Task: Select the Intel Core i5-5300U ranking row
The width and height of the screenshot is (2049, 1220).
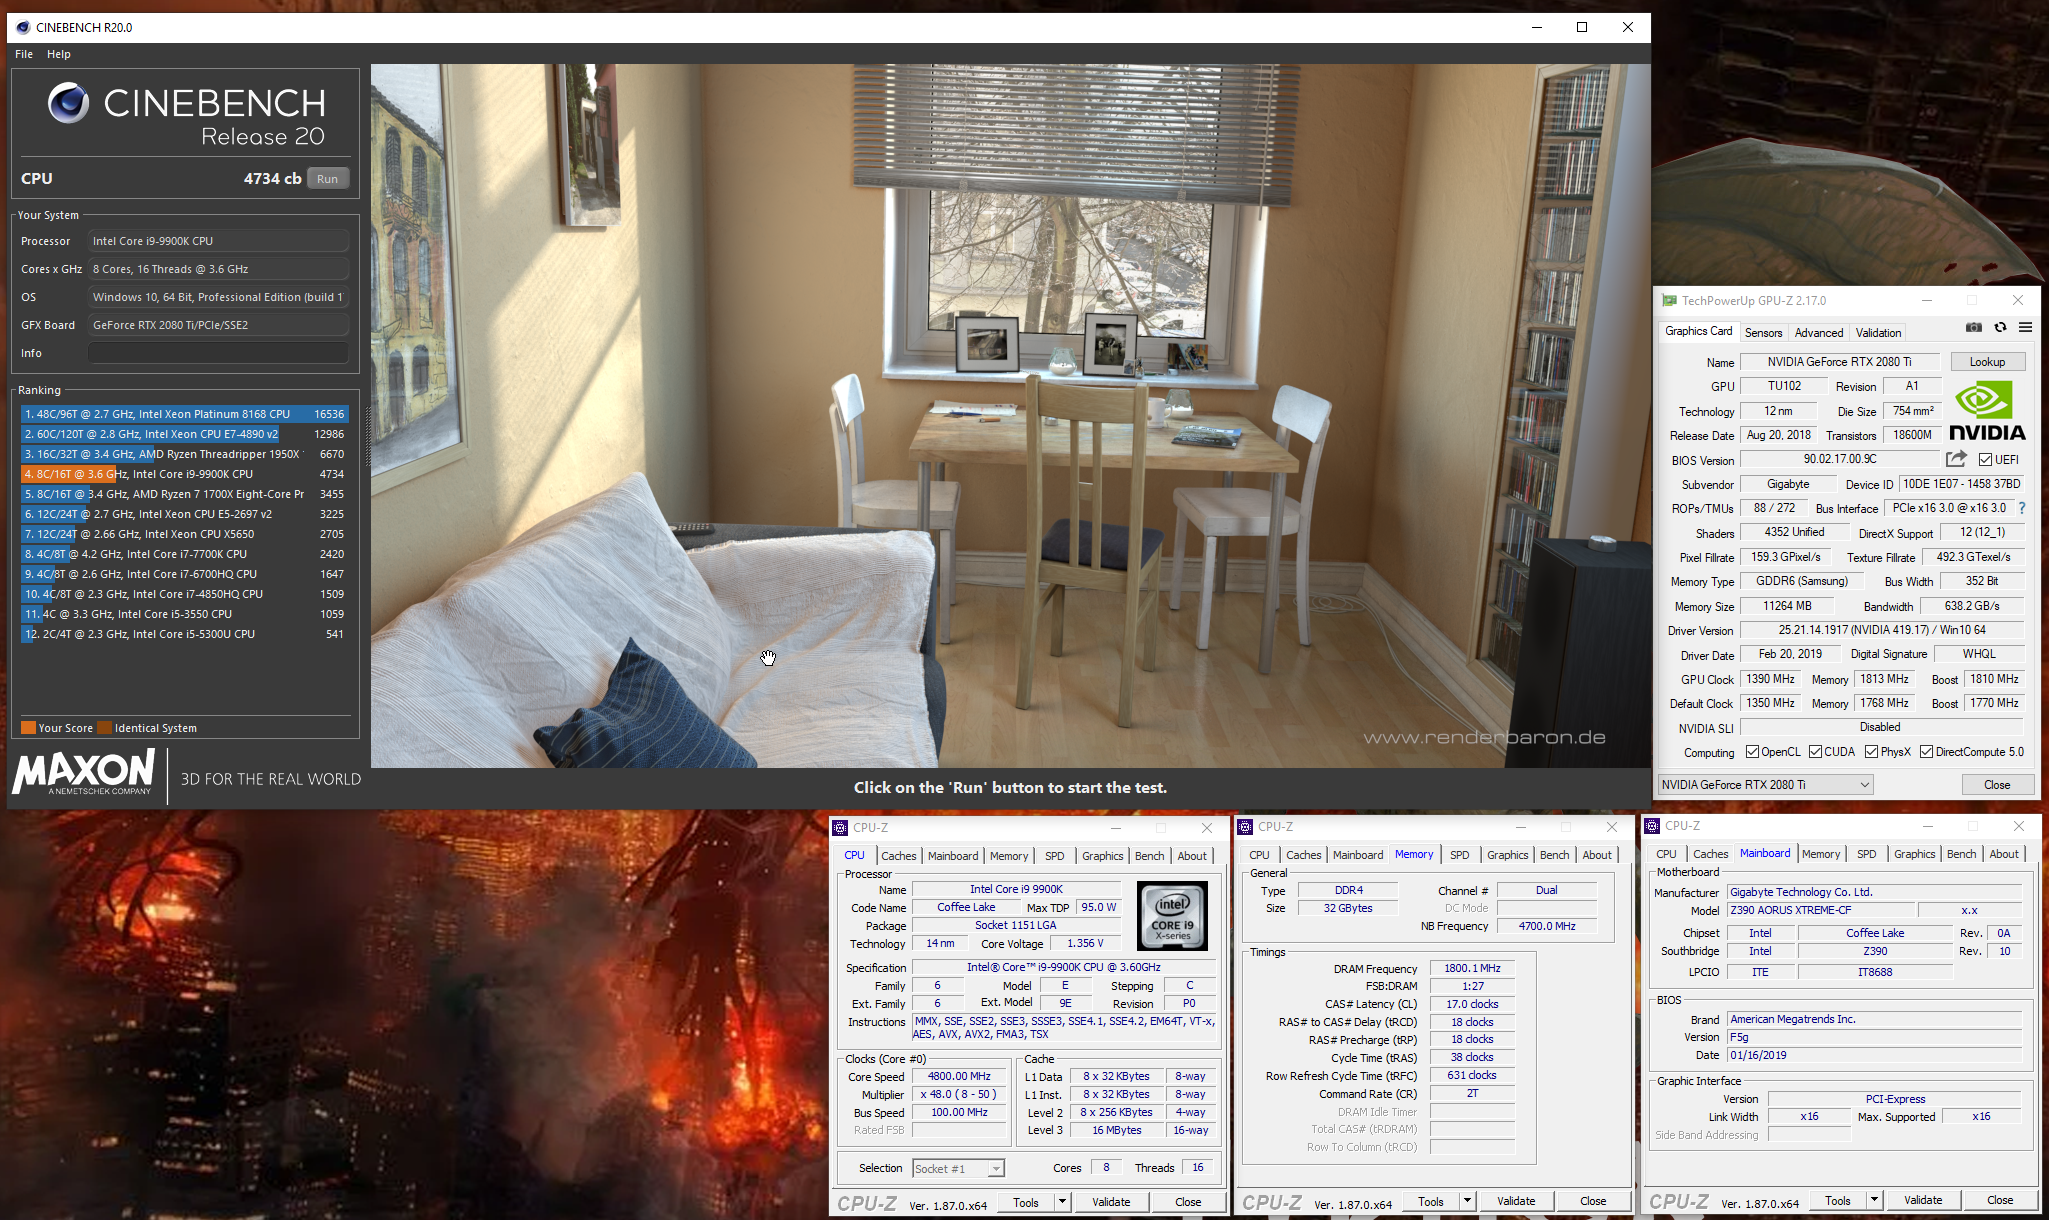Action: pyautogui.click(x=184, y=634)
